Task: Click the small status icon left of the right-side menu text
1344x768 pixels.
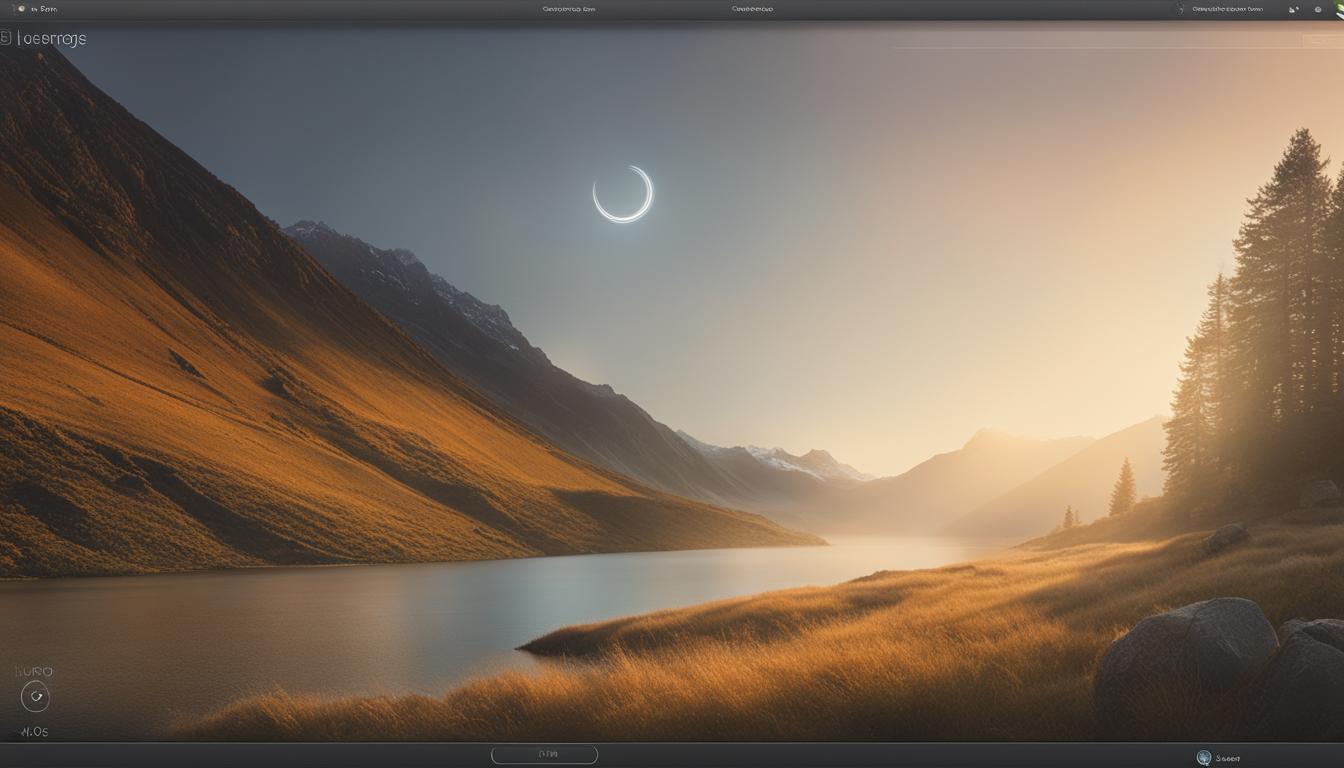Action: 1180,9
